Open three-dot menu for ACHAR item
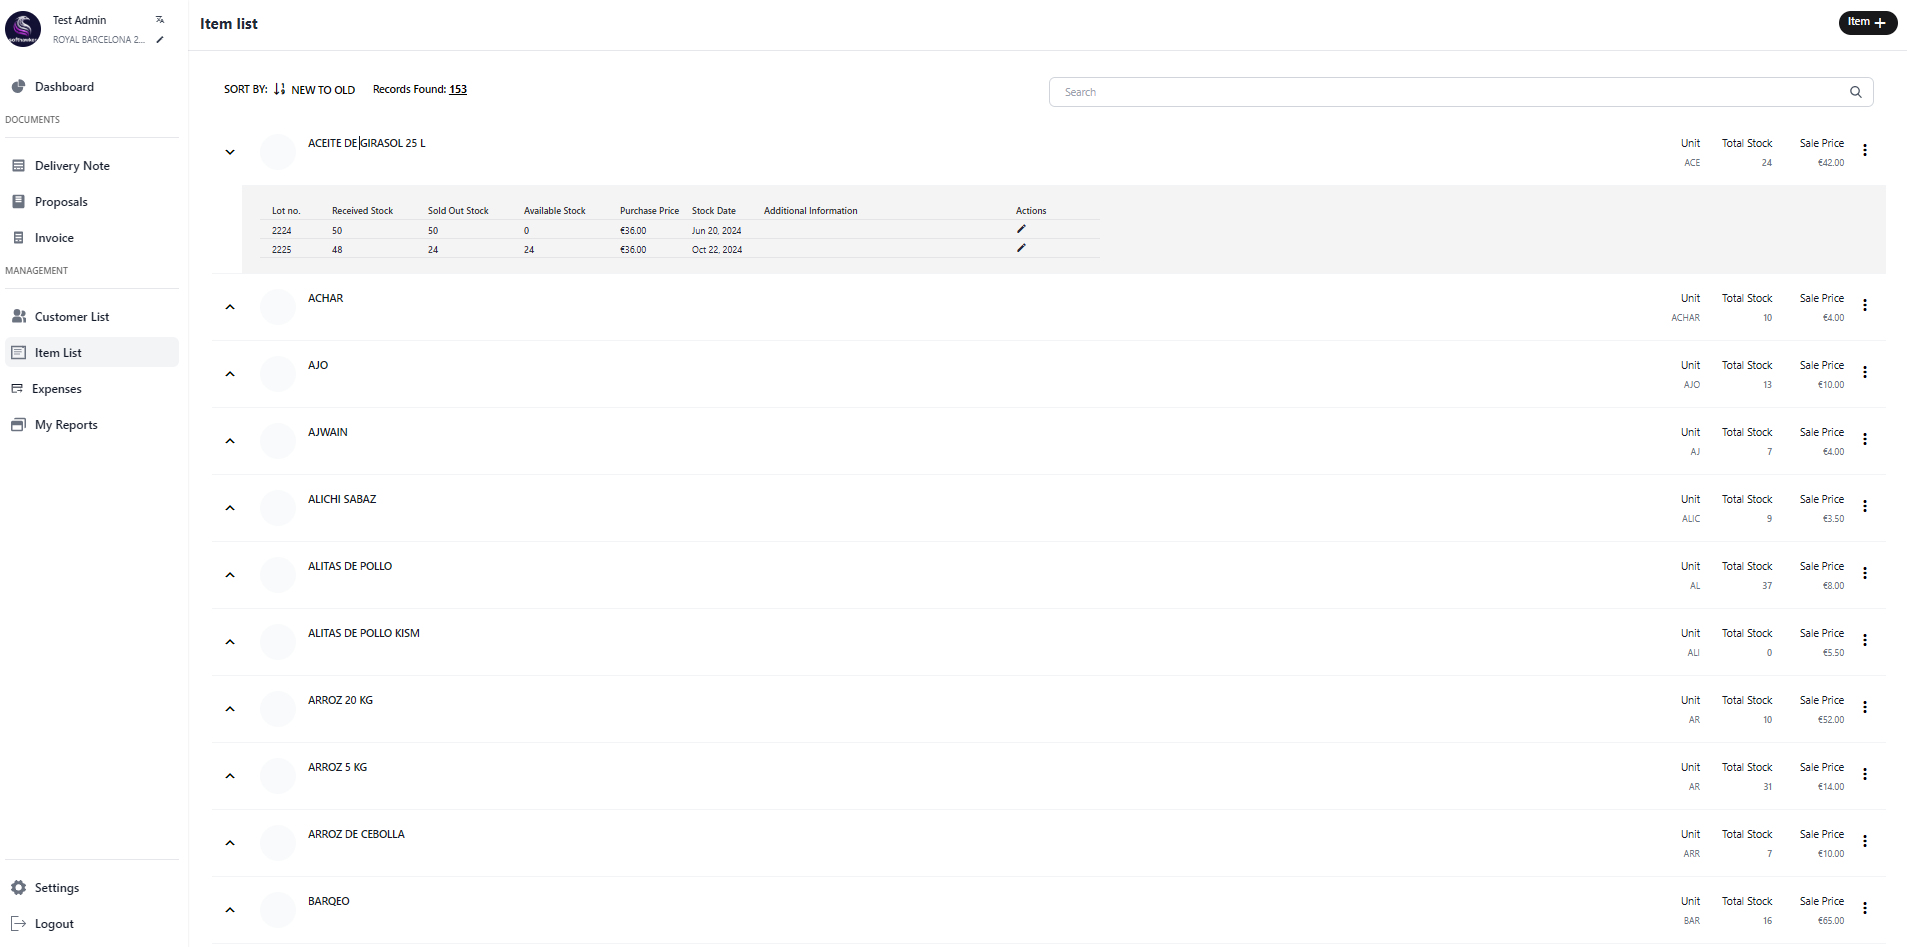The image size is (1907, 947). (1864, 306)
